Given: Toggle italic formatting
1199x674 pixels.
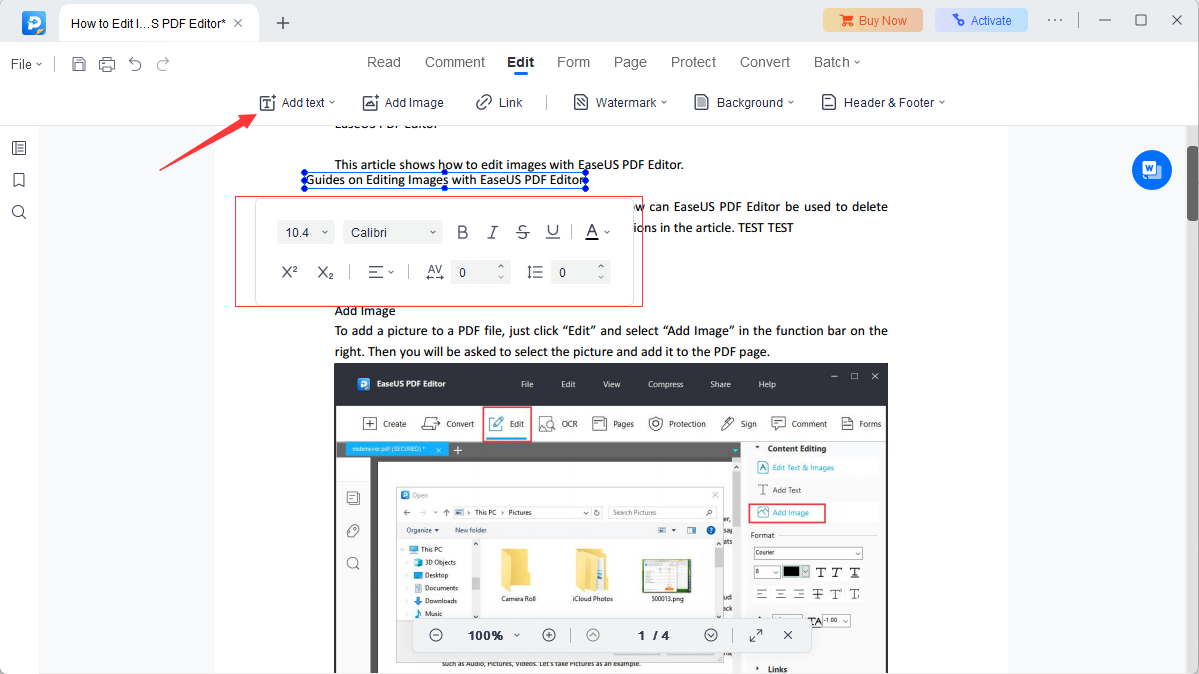Looking at the screenshot, I should point(492,233).
